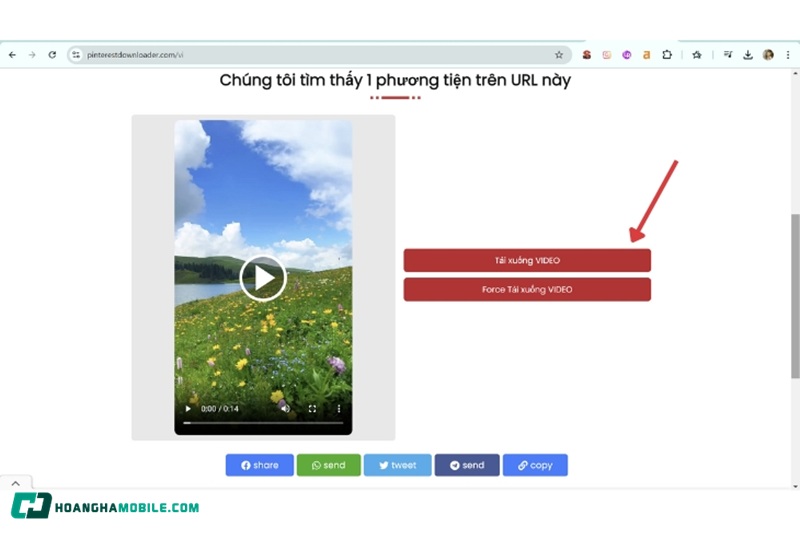
Task: Click the scrollbar up arrow
Action: (x=795, y=74)
